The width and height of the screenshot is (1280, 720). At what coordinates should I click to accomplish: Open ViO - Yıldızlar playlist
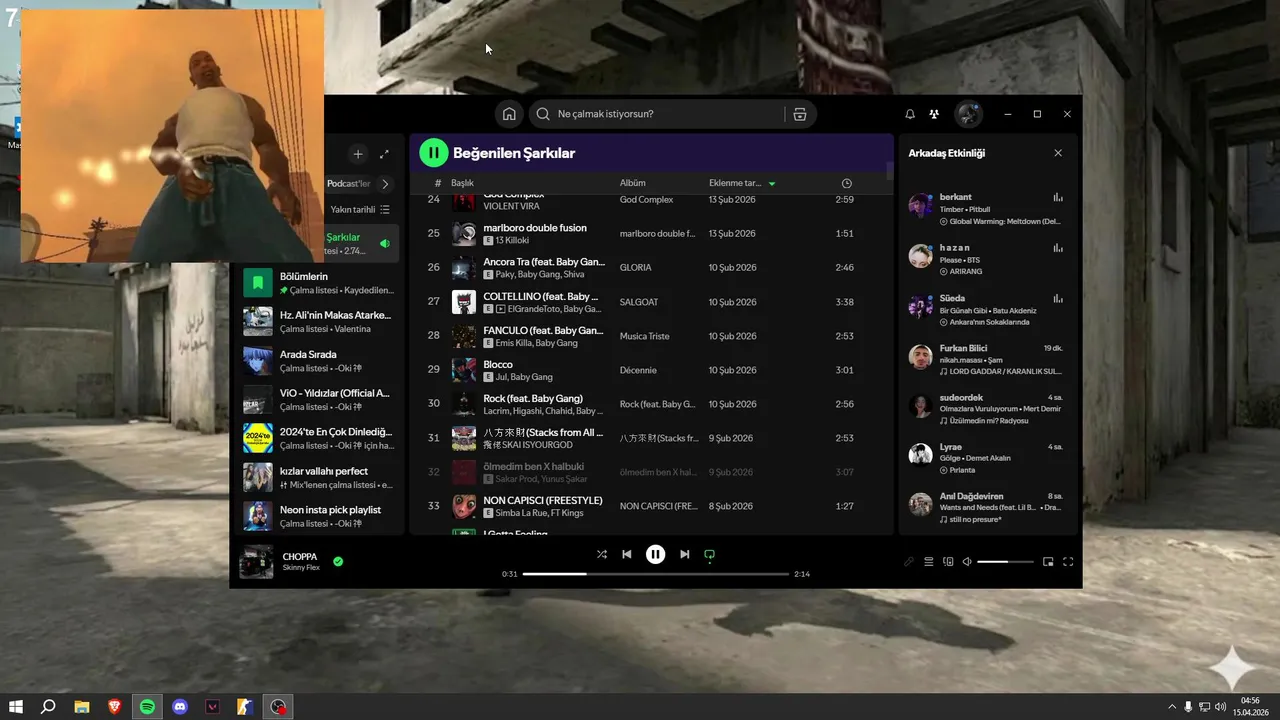(x=320, y=399)
